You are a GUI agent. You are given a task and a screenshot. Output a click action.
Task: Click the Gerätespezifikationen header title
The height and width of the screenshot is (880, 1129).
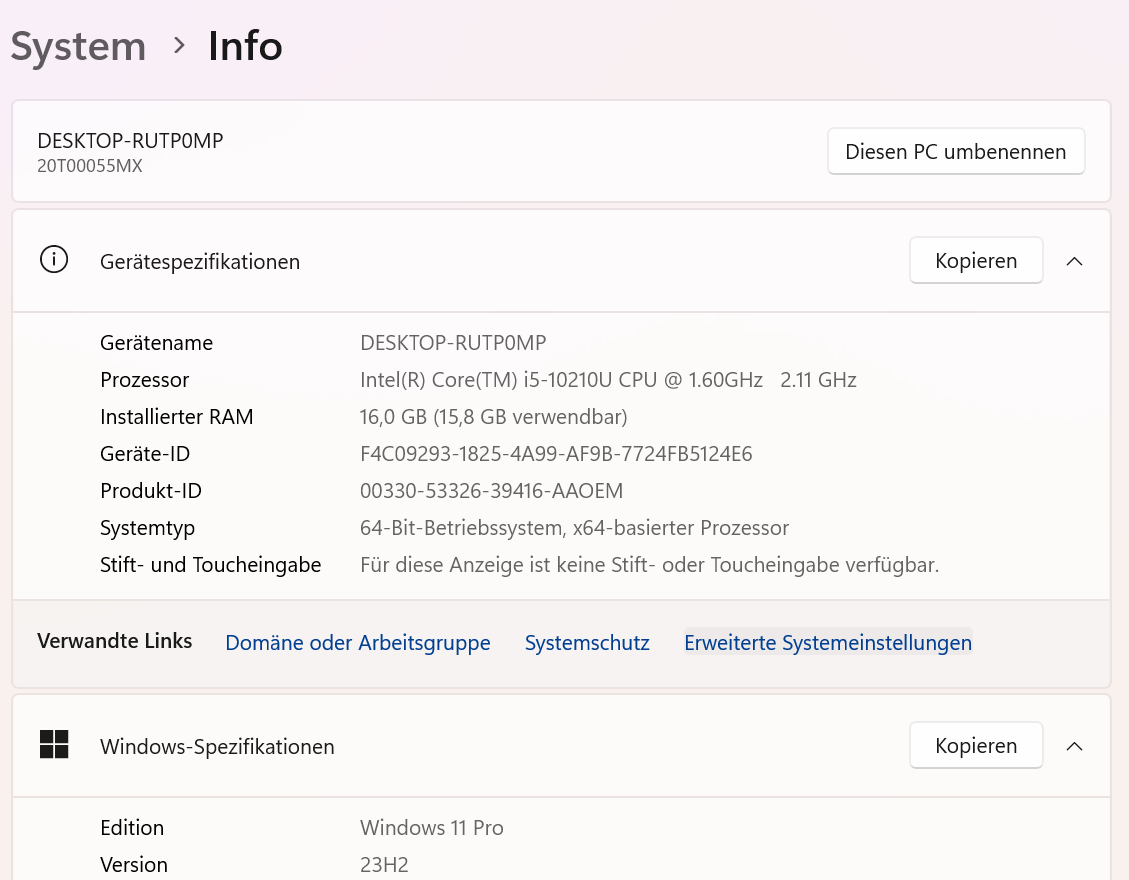(199, 261)
